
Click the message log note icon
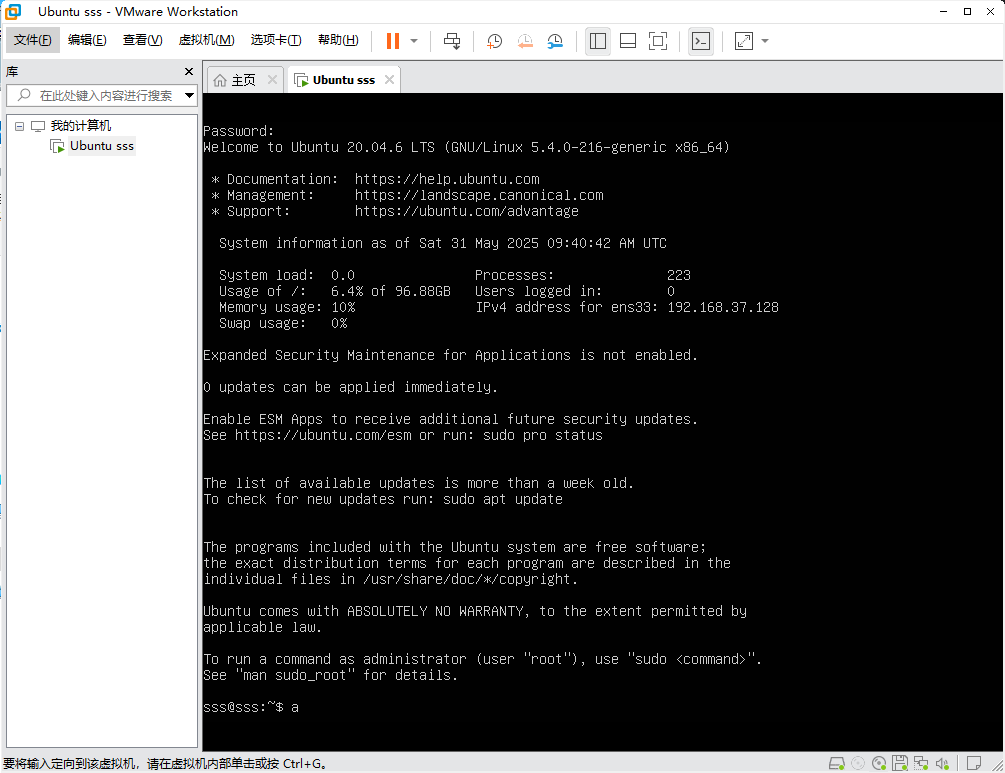(x=974, y=763)
